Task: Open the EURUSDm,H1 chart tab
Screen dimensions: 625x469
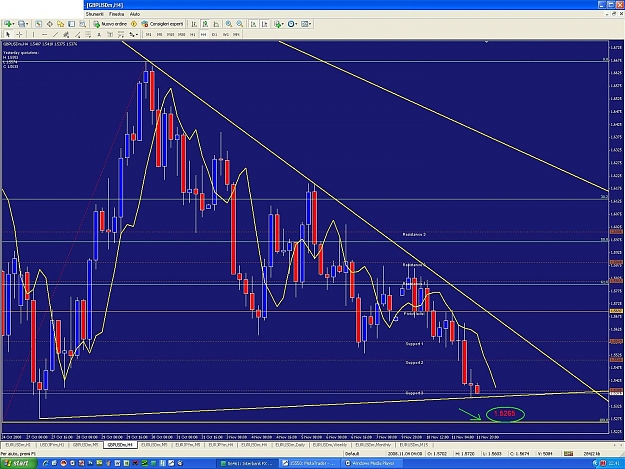Action: click(18, 445)
